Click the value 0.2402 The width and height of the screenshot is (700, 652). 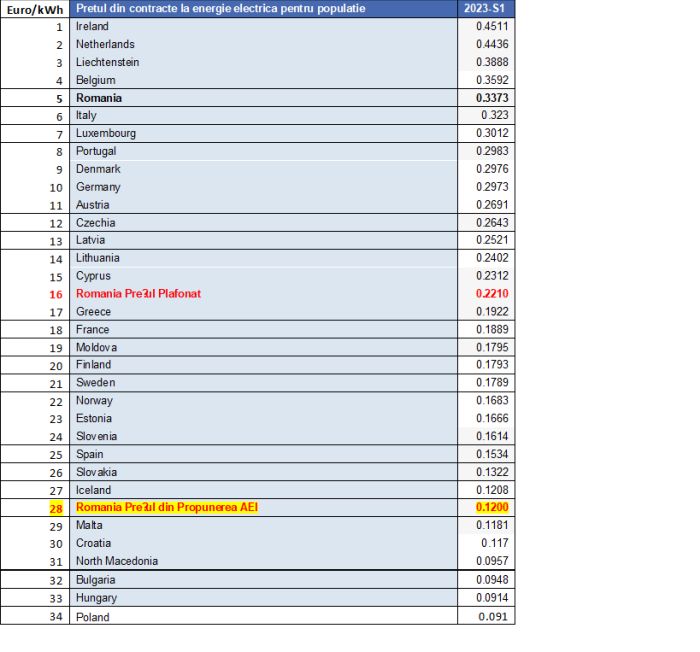pos(492,258)
